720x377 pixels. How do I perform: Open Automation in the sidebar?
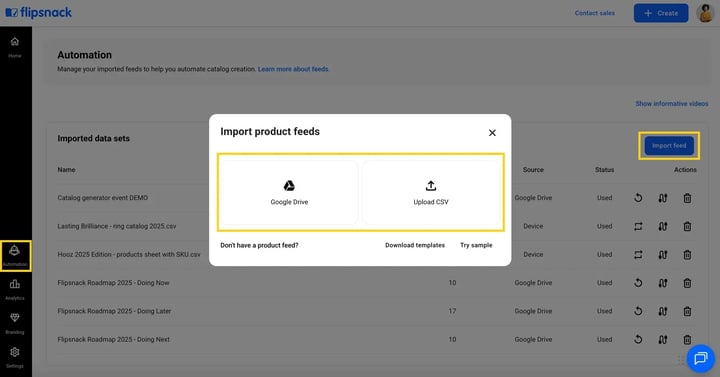tap(15, 256)
